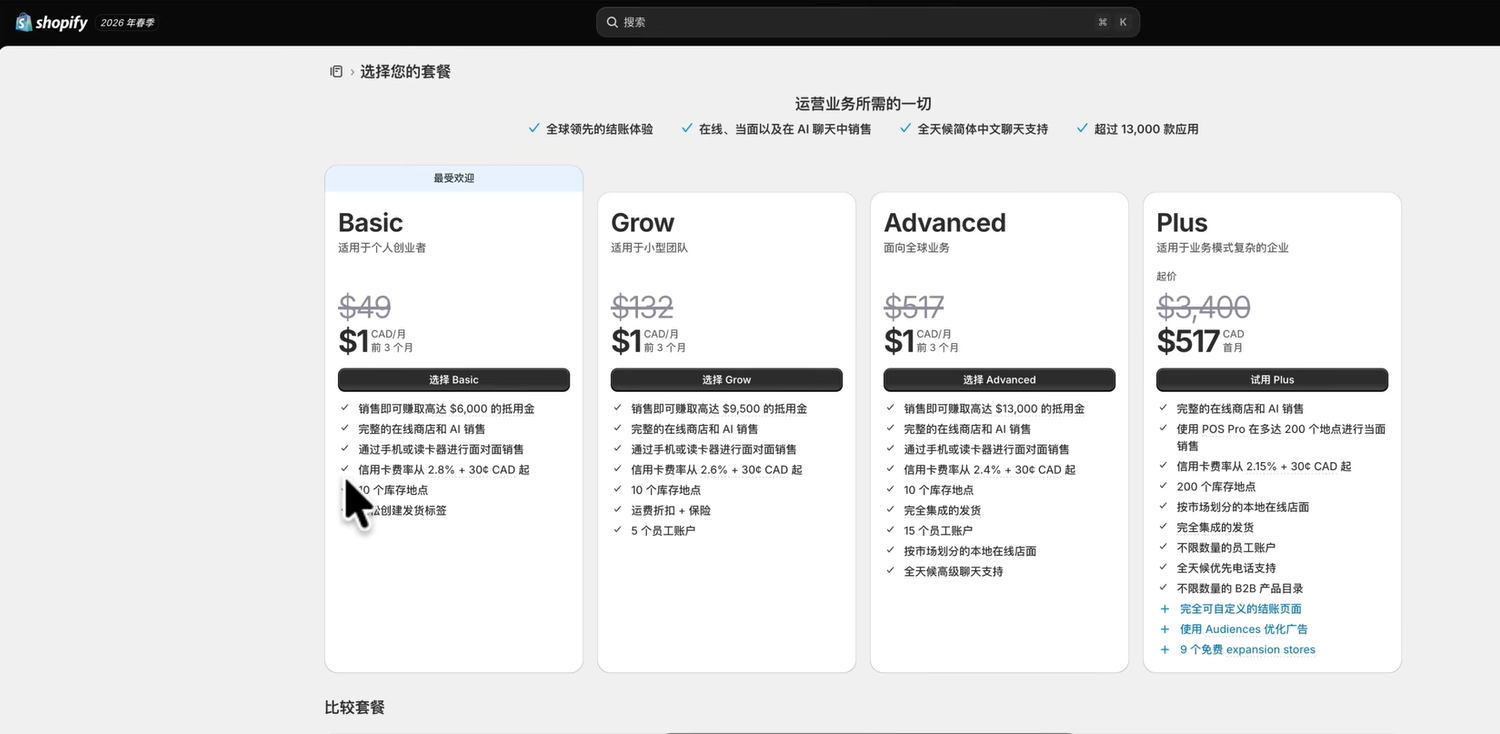Click the 选择您的套餐 breadcrumb title
The image size is (1500, 734).
tap(406, 72)
